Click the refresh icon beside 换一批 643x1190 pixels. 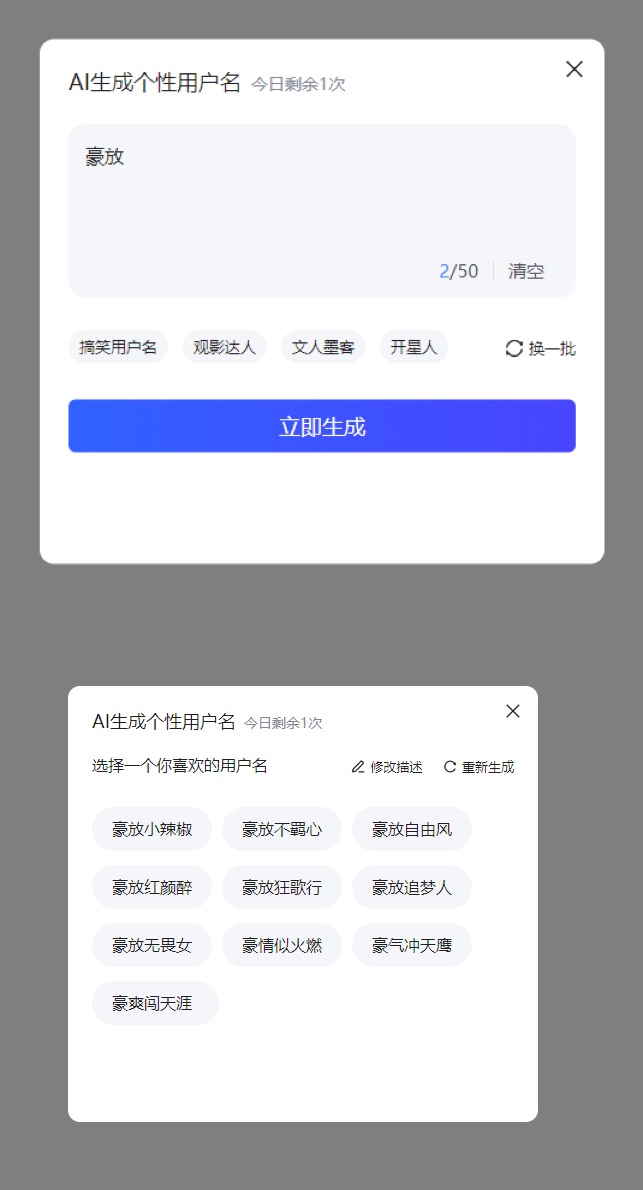coord(514,348)
